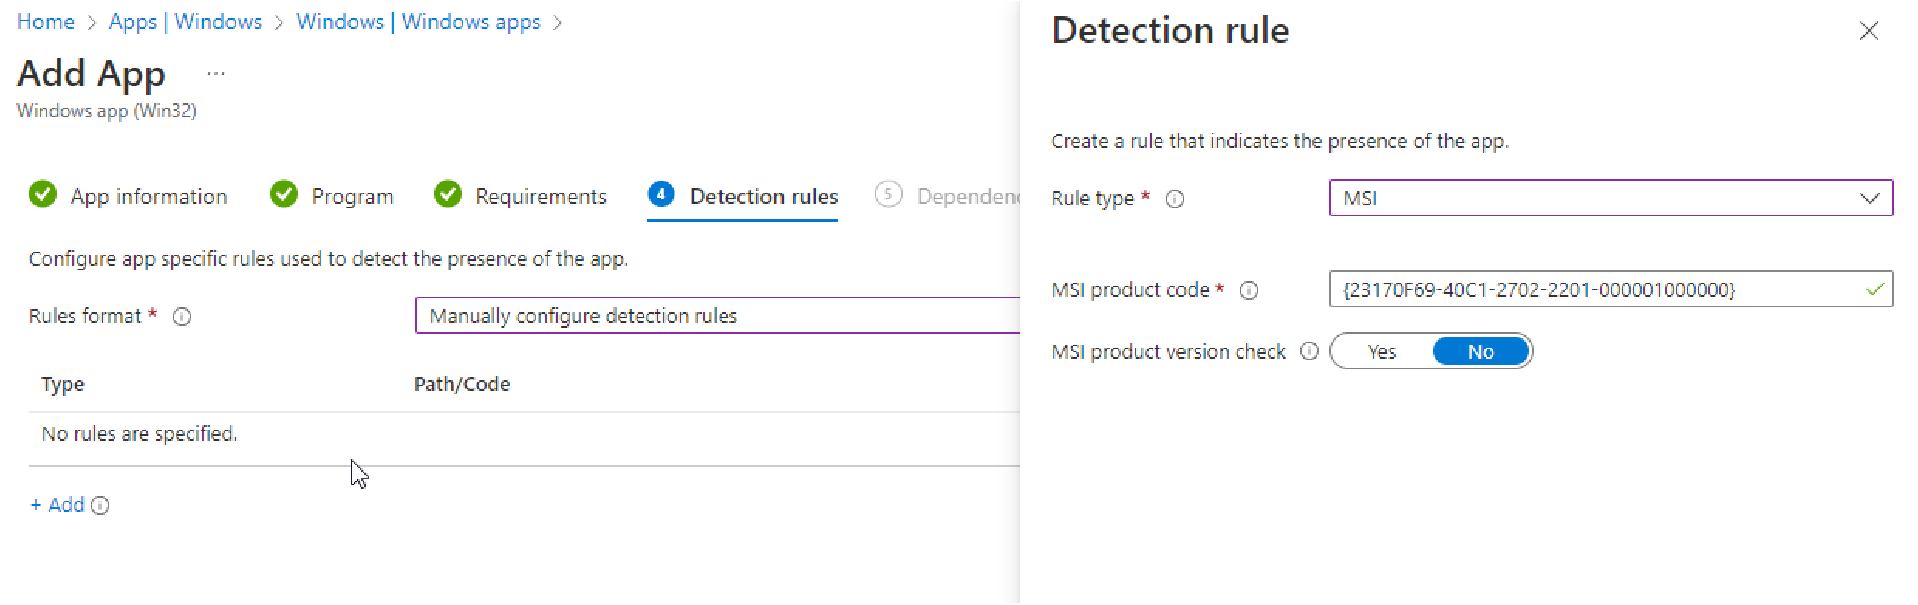Click info icon beside the Add link
This screenshot has width=1918, height=605.
[100, 506]
